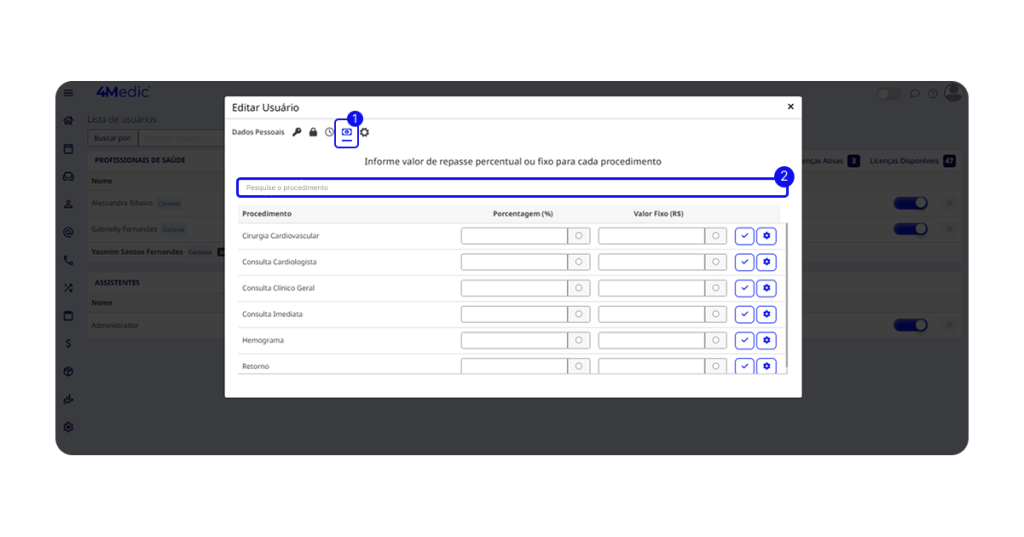Click Valor Fixo input for Consulta Imediata
Image resolution: width=1024 pixels, height=537 pixels.
(651, 314)
